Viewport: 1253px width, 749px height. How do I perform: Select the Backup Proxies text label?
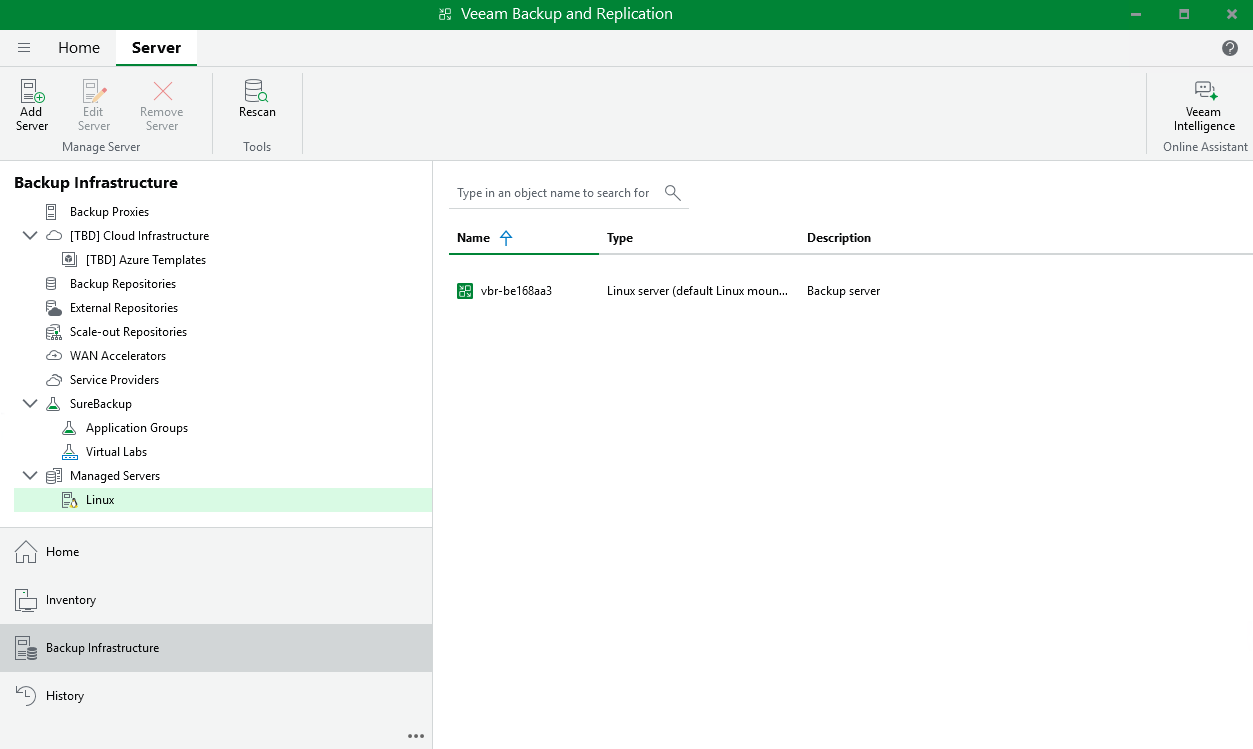(x=109, y=212)
